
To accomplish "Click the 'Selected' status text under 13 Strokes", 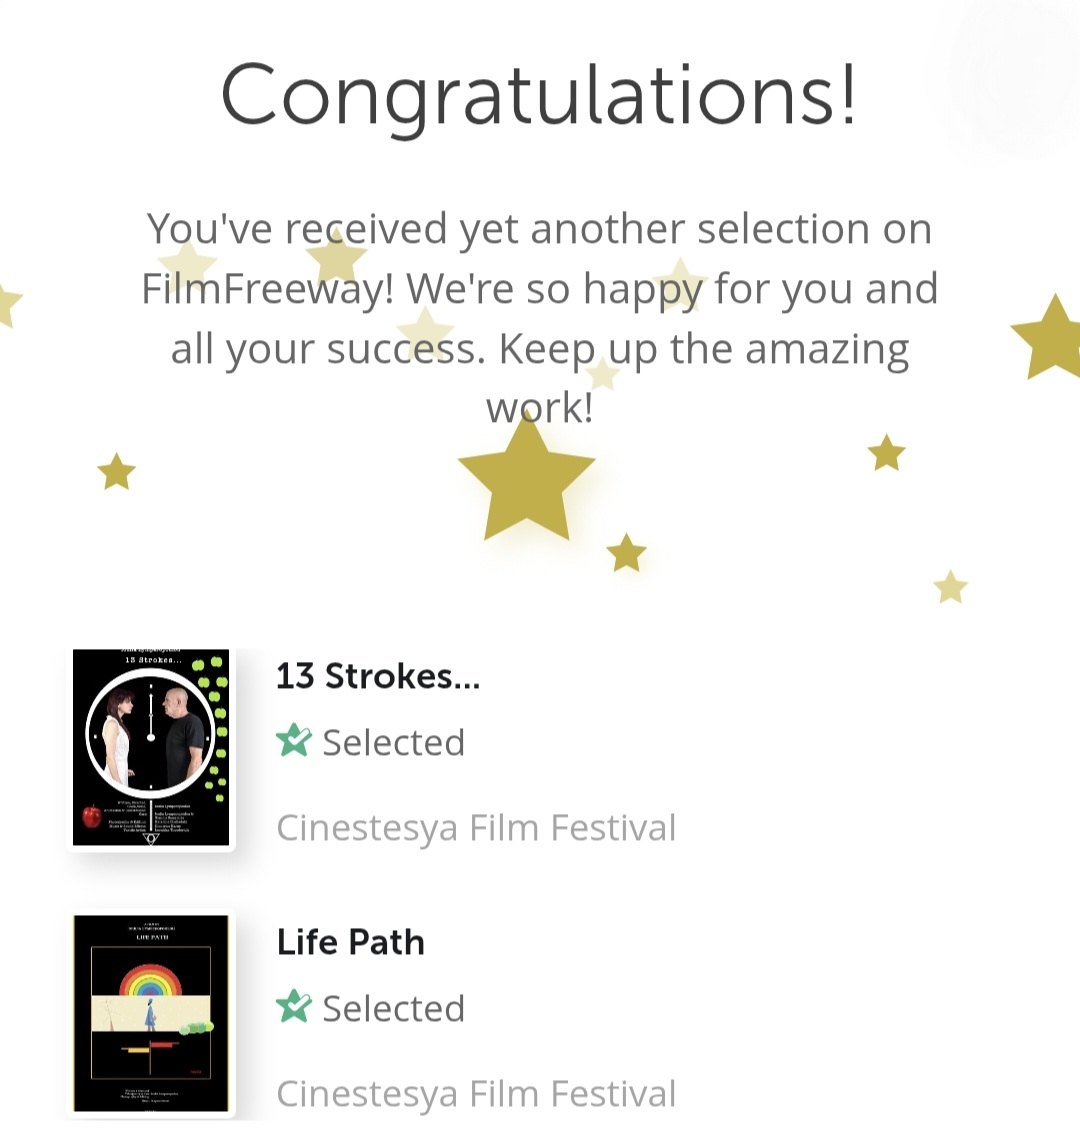I will (x=393, y=742).
